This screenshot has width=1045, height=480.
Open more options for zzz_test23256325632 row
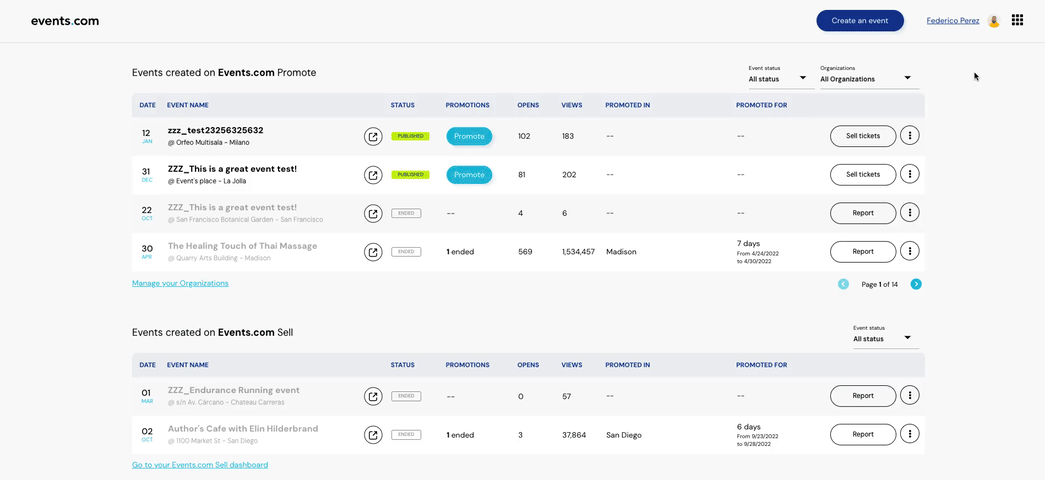coord(910,135)
